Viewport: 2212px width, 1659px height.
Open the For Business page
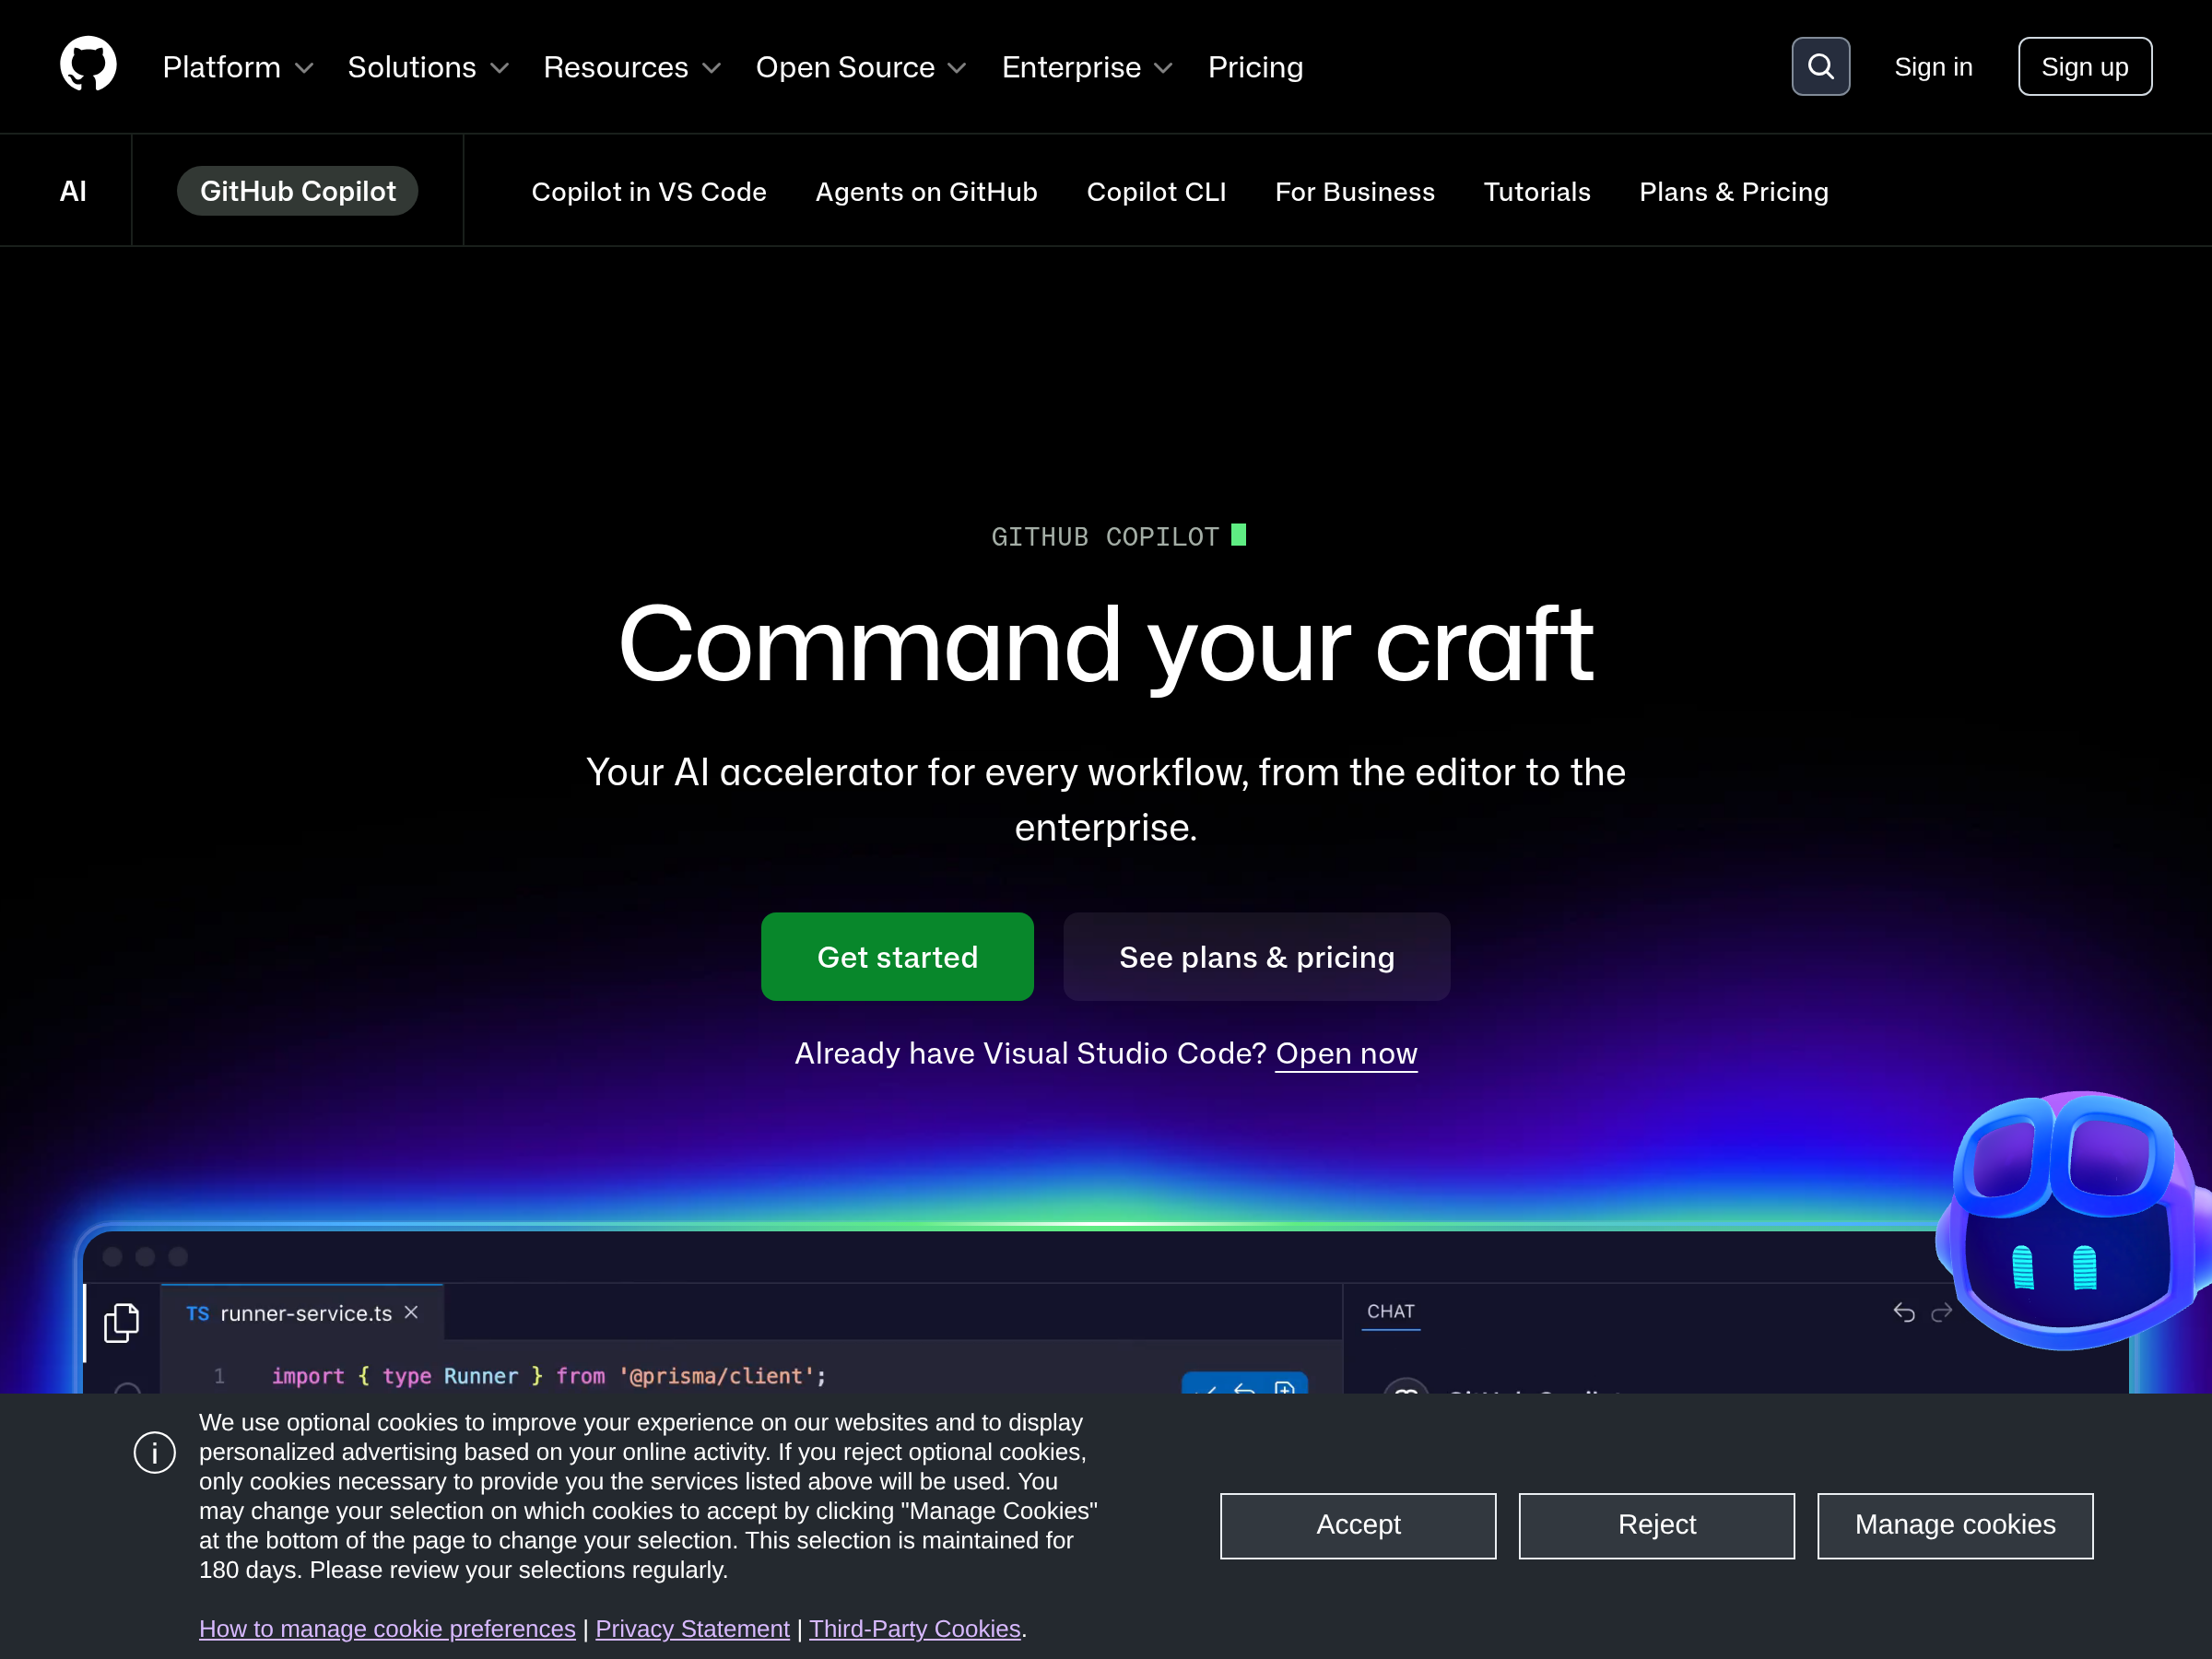[x=1354, y=192]
